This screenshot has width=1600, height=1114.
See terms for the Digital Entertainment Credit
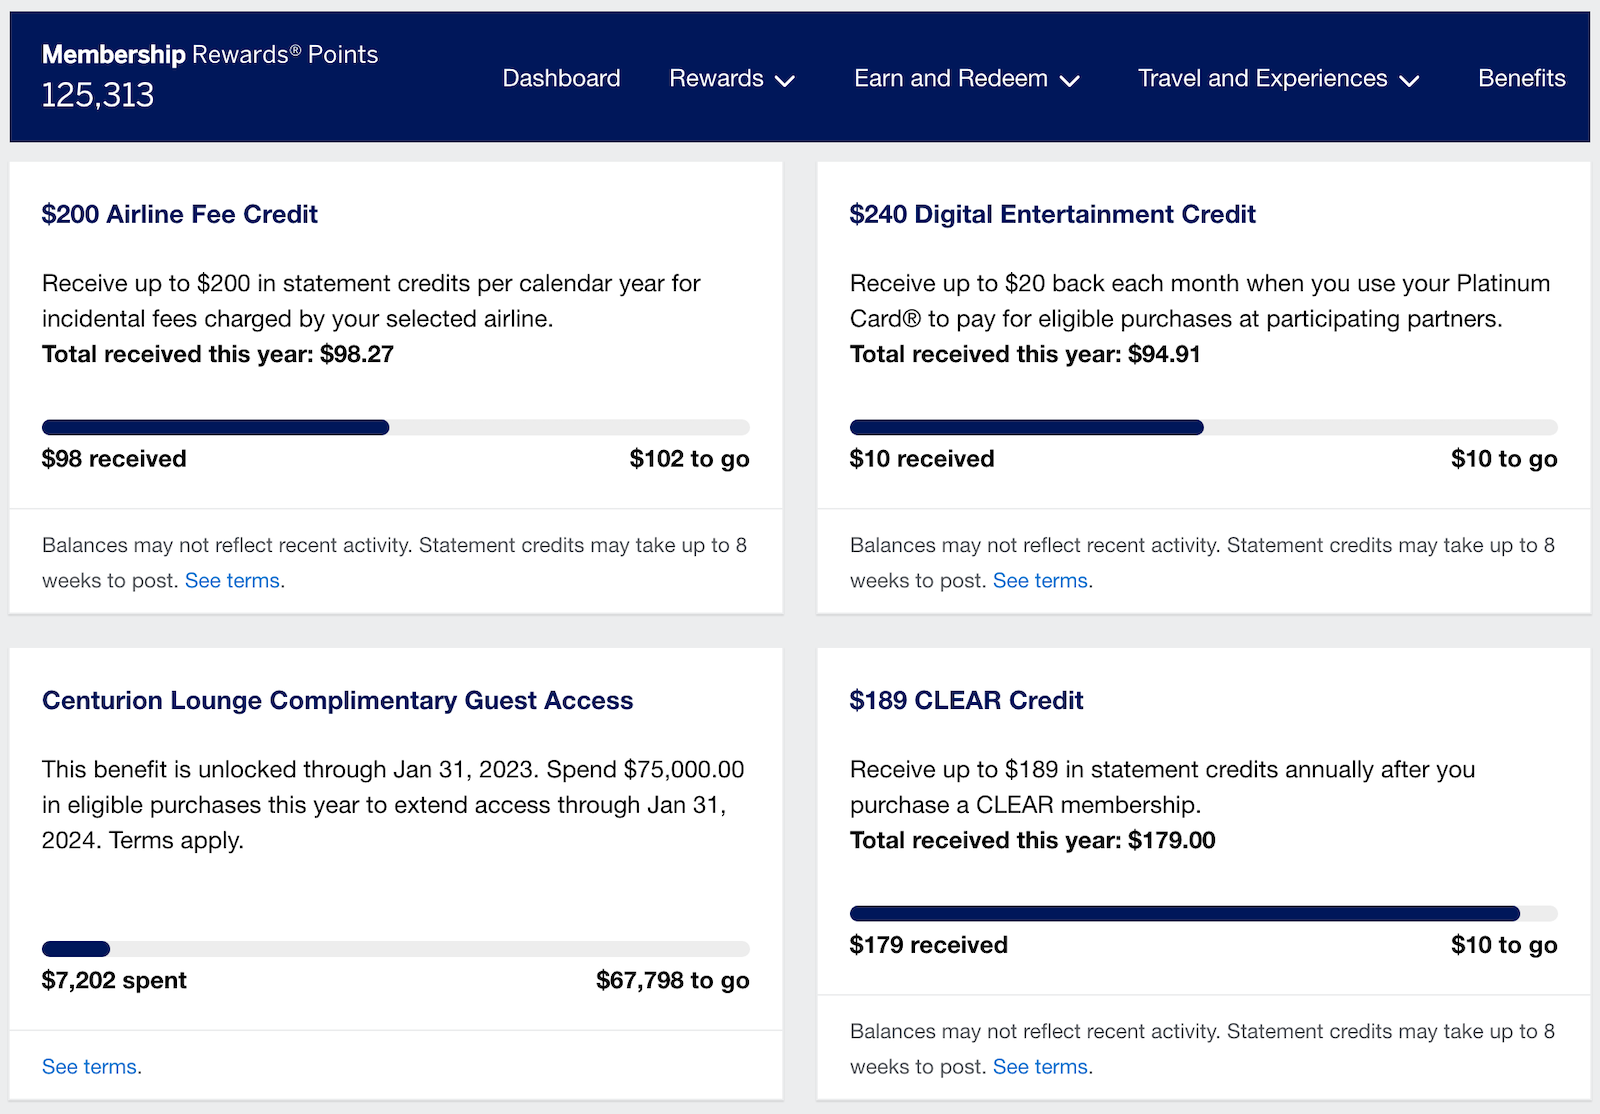pyautogui.click(x=1039, y=580)
